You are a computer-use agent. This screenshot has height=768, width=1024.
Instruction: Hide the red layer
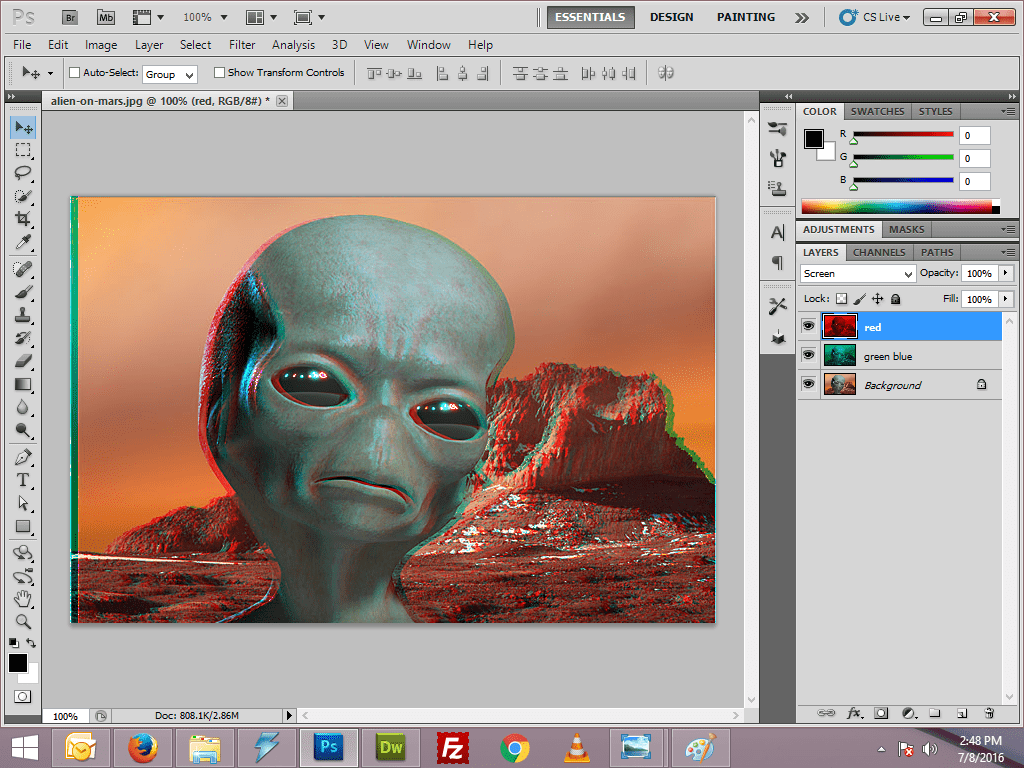(808, 327)
